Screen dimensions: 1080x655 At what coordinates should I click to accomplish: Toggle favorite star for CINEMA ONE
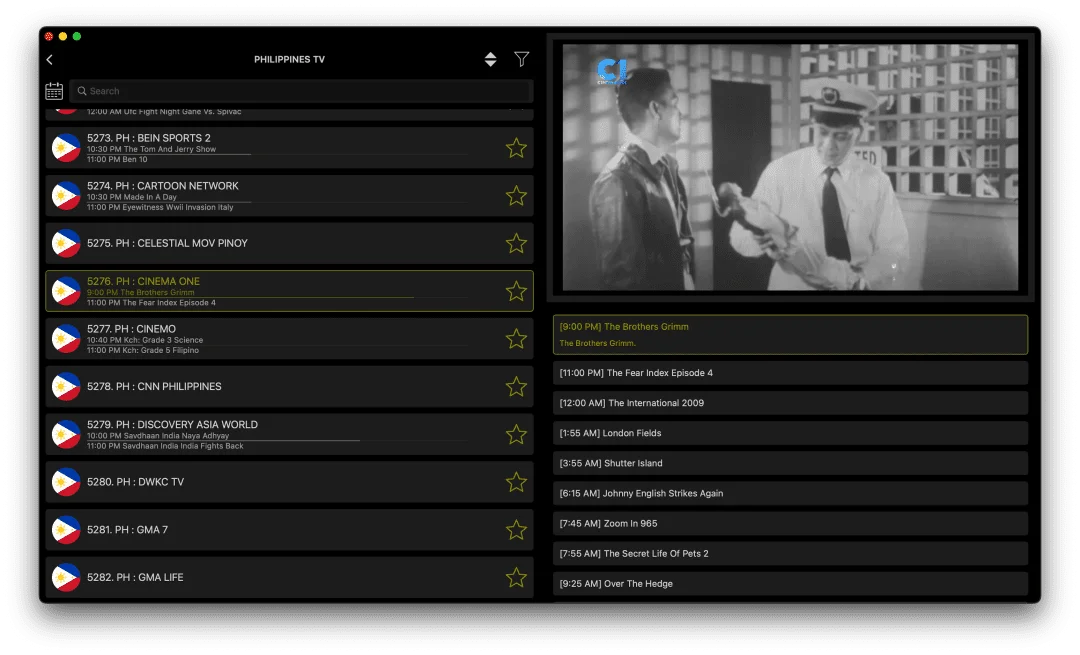point(516,291)
